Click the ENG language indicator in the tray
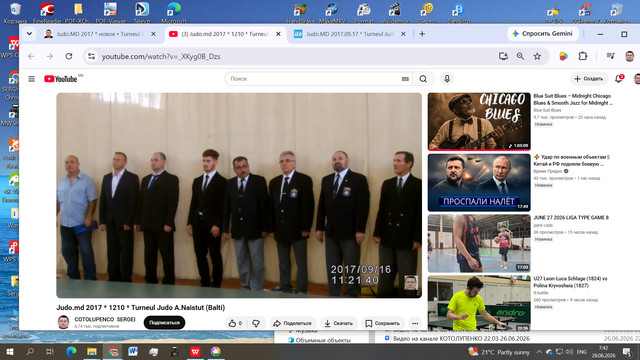The height and width of the screenshot is (360, 640). [x=582, y=351]
